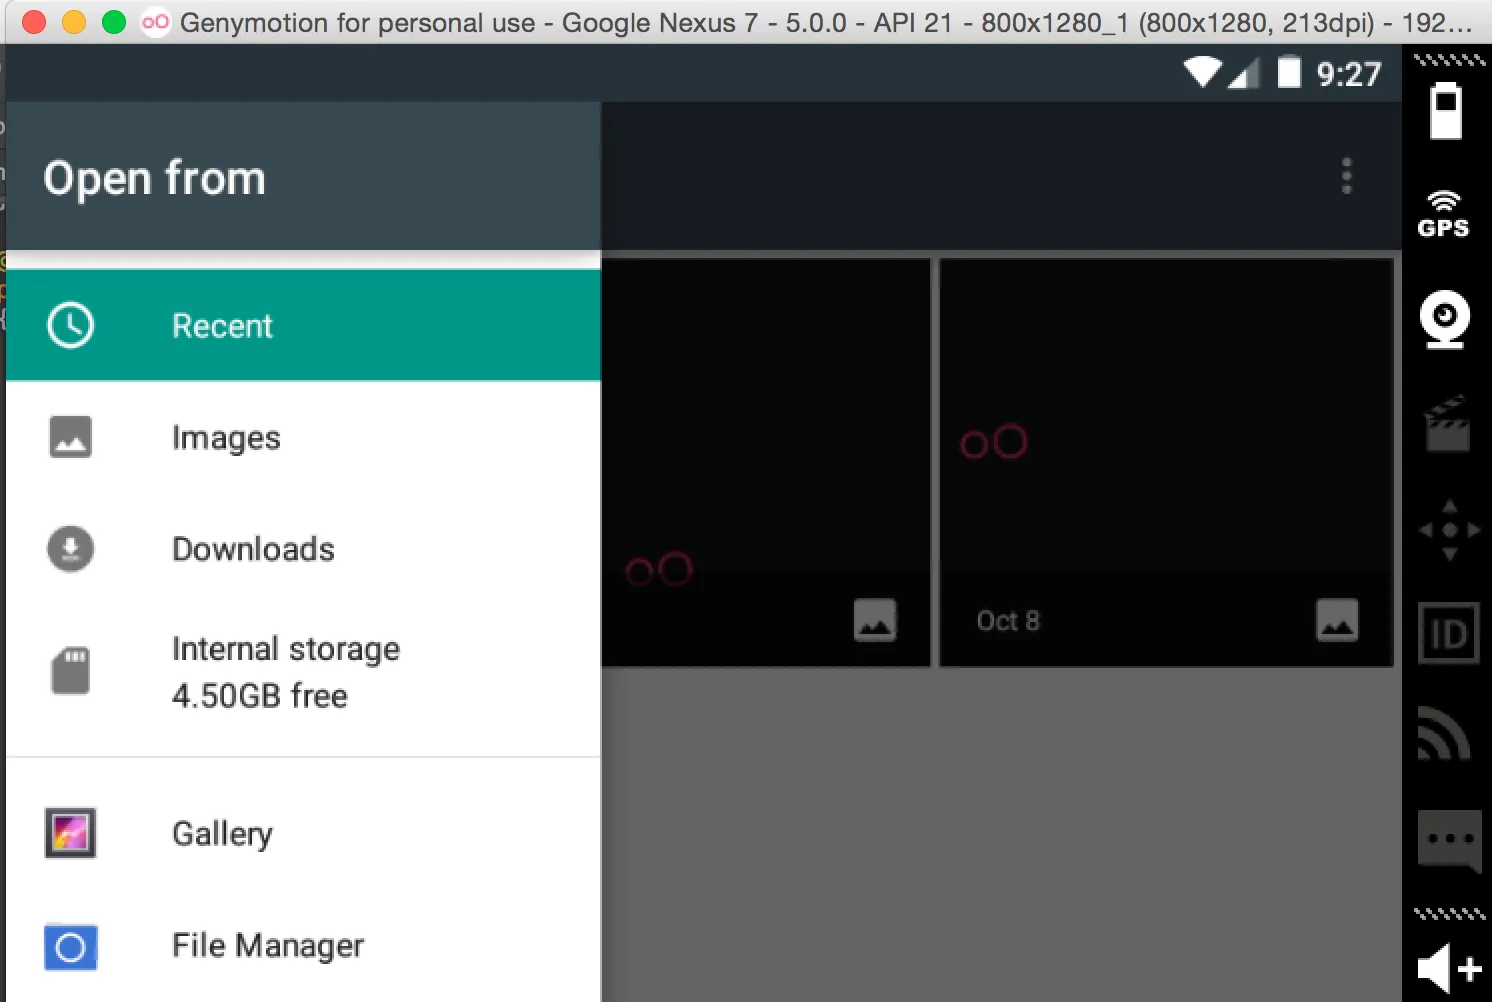
Task: Click the Oct 8 date label
Action: (x=1008, y=621)
